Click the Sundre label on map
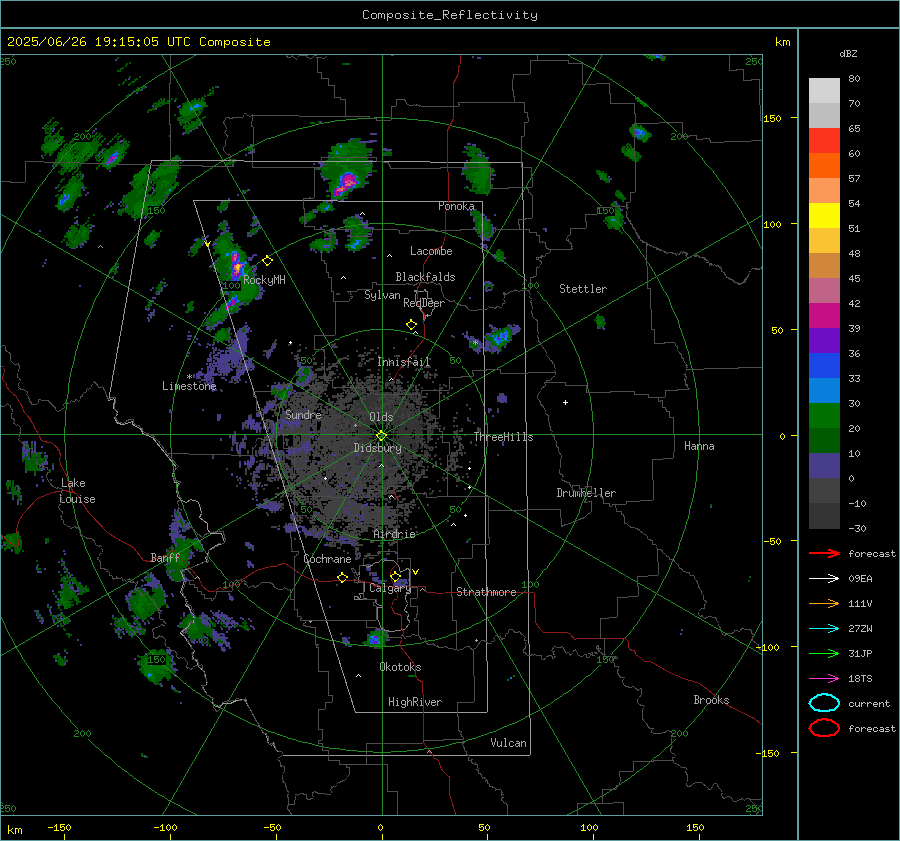 click(x=303, y=414)
